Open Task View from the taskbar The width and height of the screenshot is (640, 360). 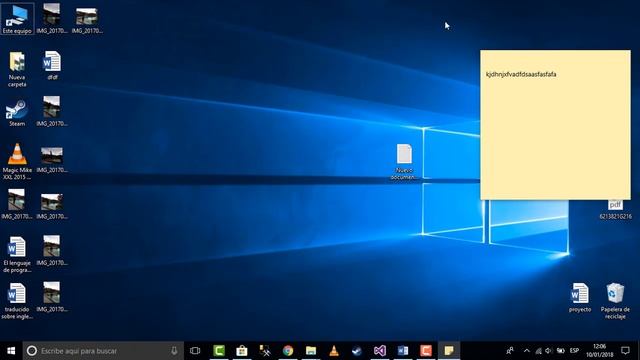click(x=195, y=351)
